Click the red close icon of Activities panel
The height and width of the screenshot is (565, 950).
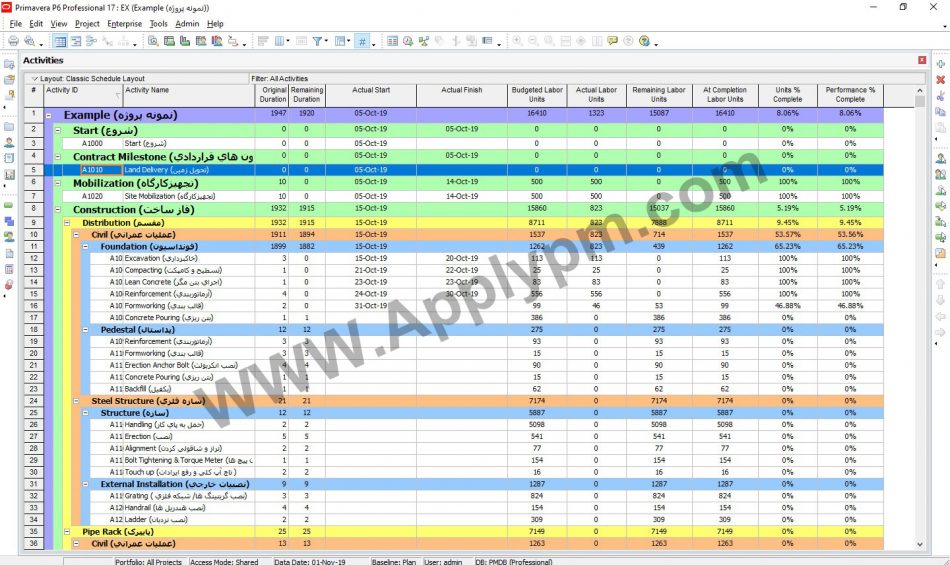tap(922, 60)
